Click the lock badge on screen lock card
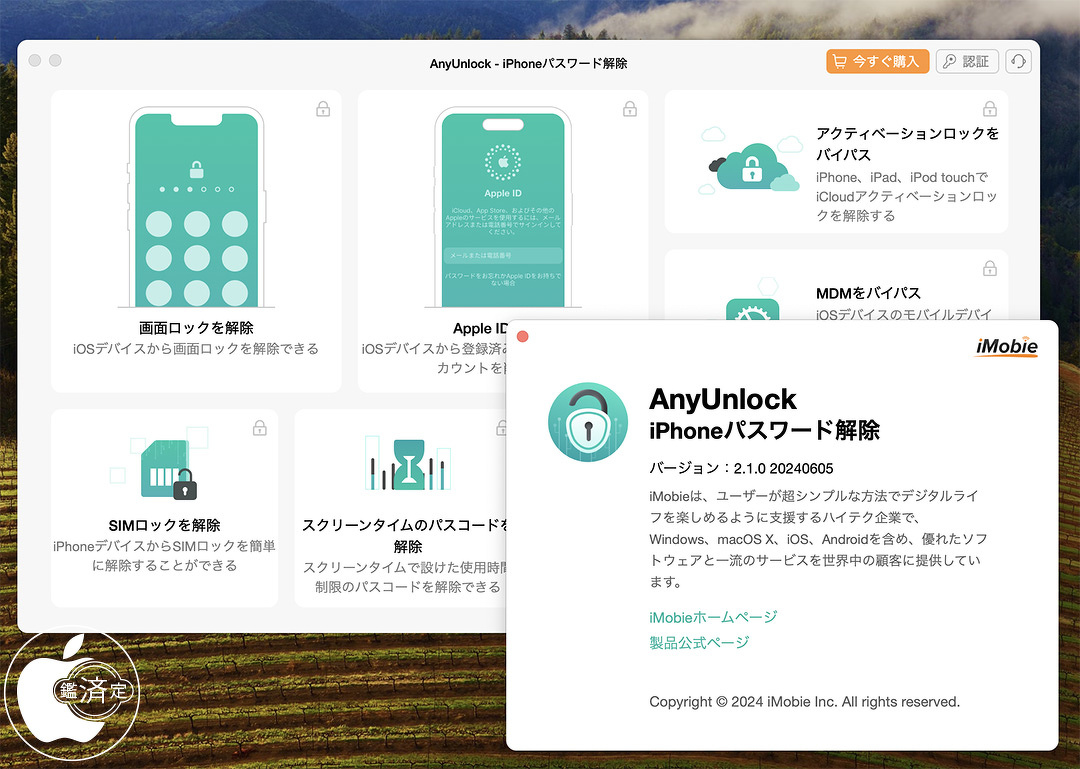This screenshot has height=769, width=1080. [x=323, y=109]
